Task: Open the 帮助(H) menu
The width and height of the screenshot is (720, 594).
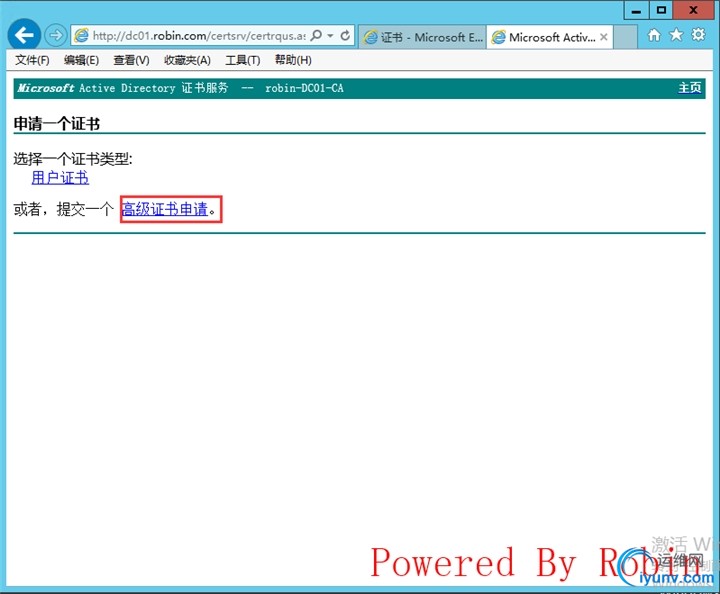Action: pos(293,60)
